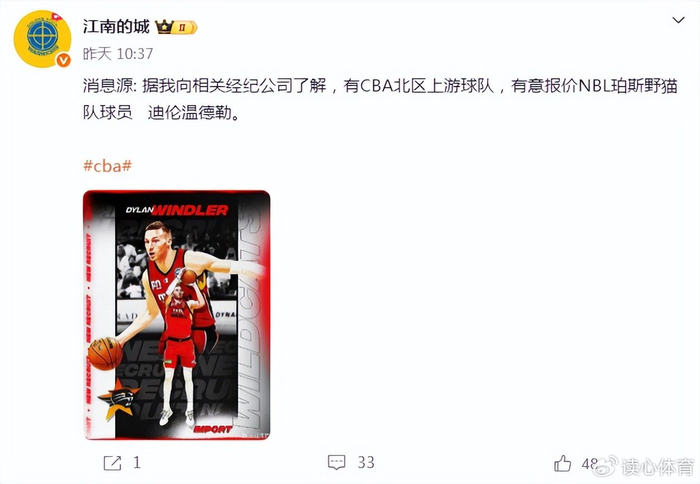Open the post timestamp 昨天 10:37
Viewport: 700px width, 484px height.
point(118,54)
